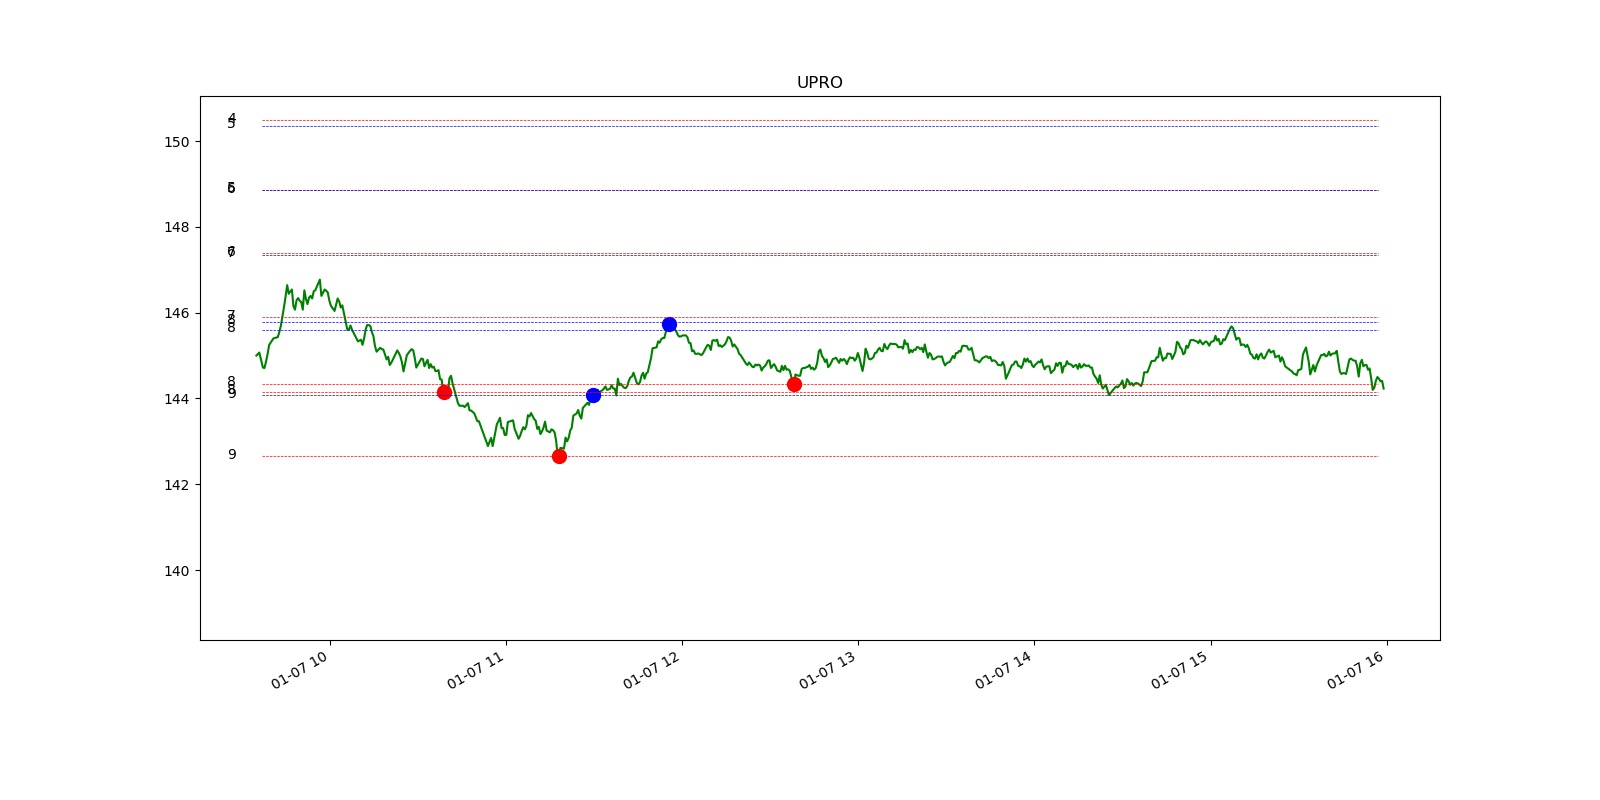1600x800 pixels.
Task: Click the 144 y-axis tick label
Action: click(177, 399)
